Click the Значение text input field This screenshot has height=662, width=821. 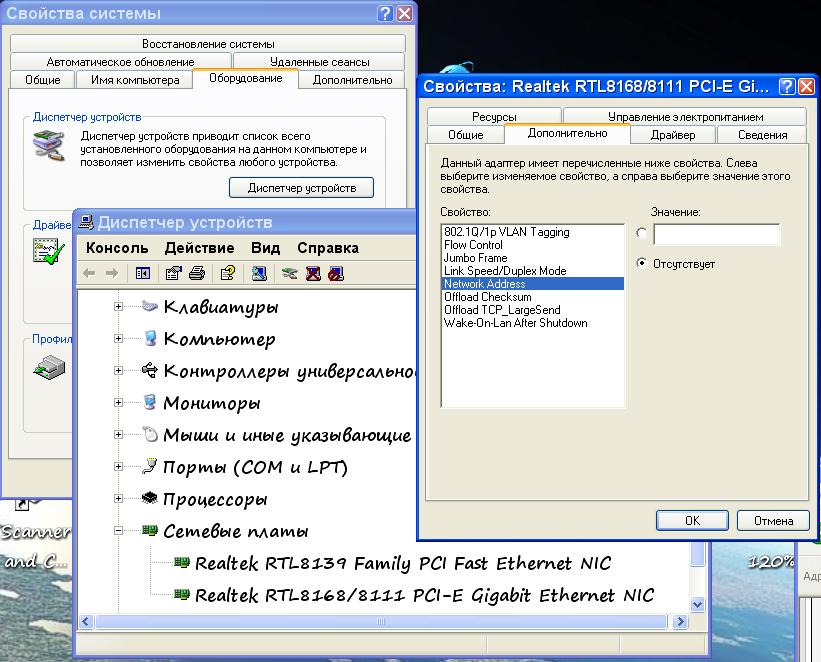click(716, 234)
